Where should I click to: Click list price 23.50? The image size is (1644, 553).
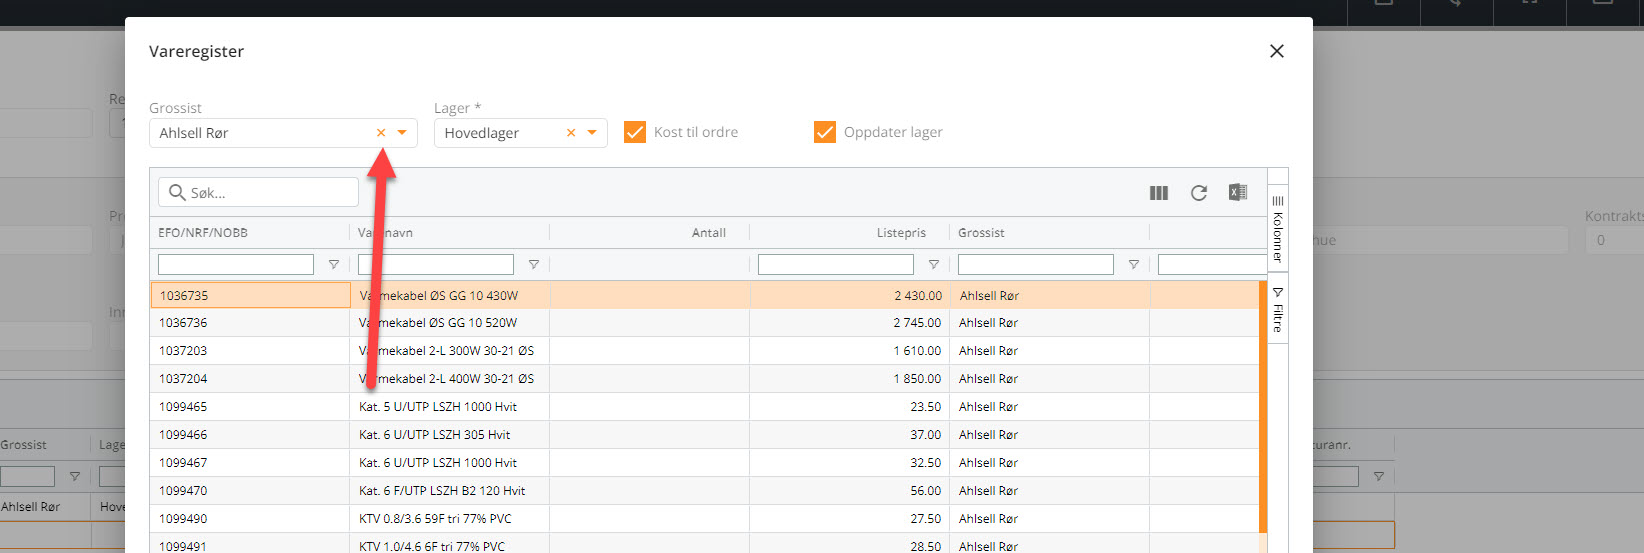coord(926,407)
